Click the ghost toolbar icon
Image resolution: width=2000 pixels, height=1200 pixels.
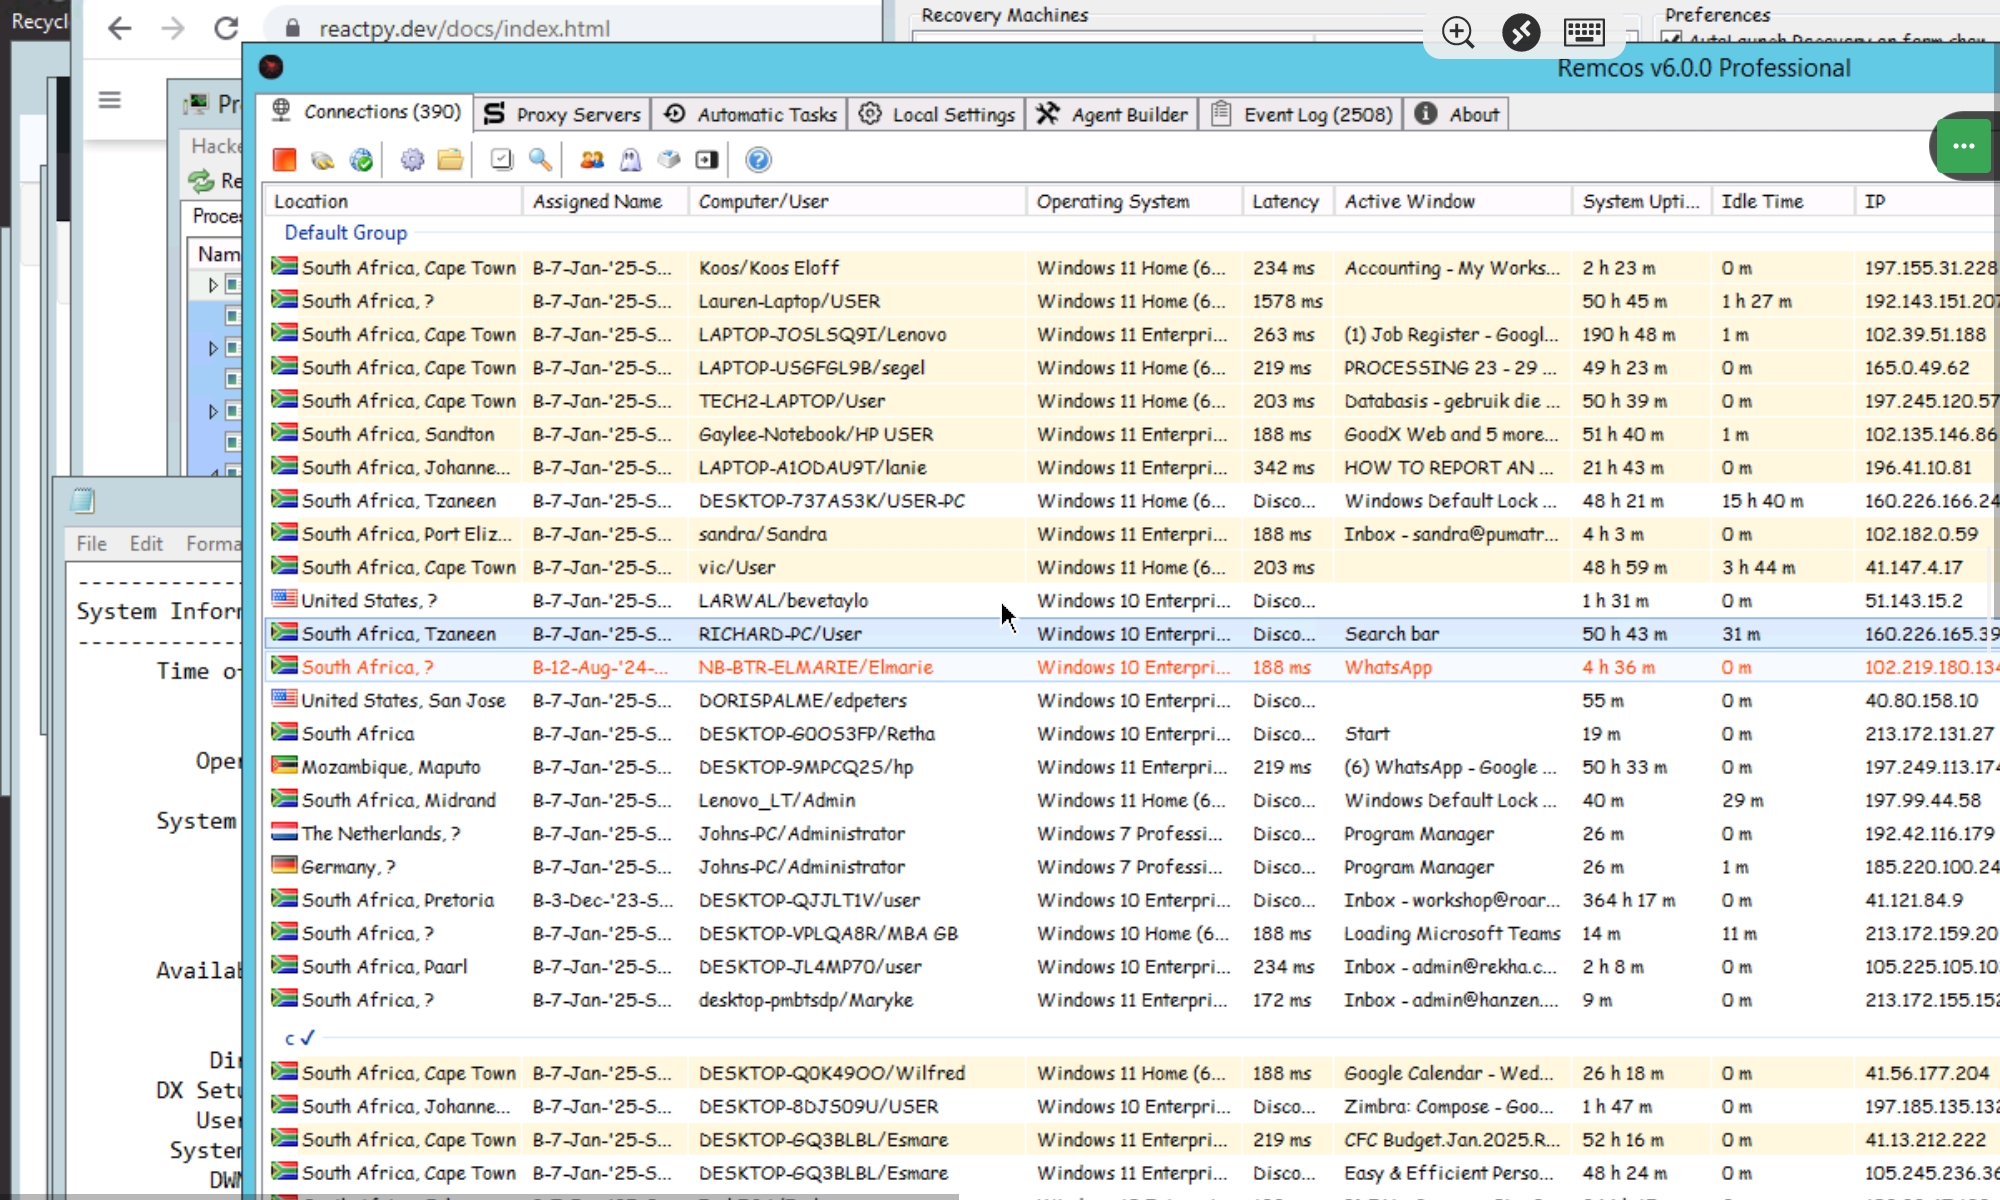coord(630,160)
